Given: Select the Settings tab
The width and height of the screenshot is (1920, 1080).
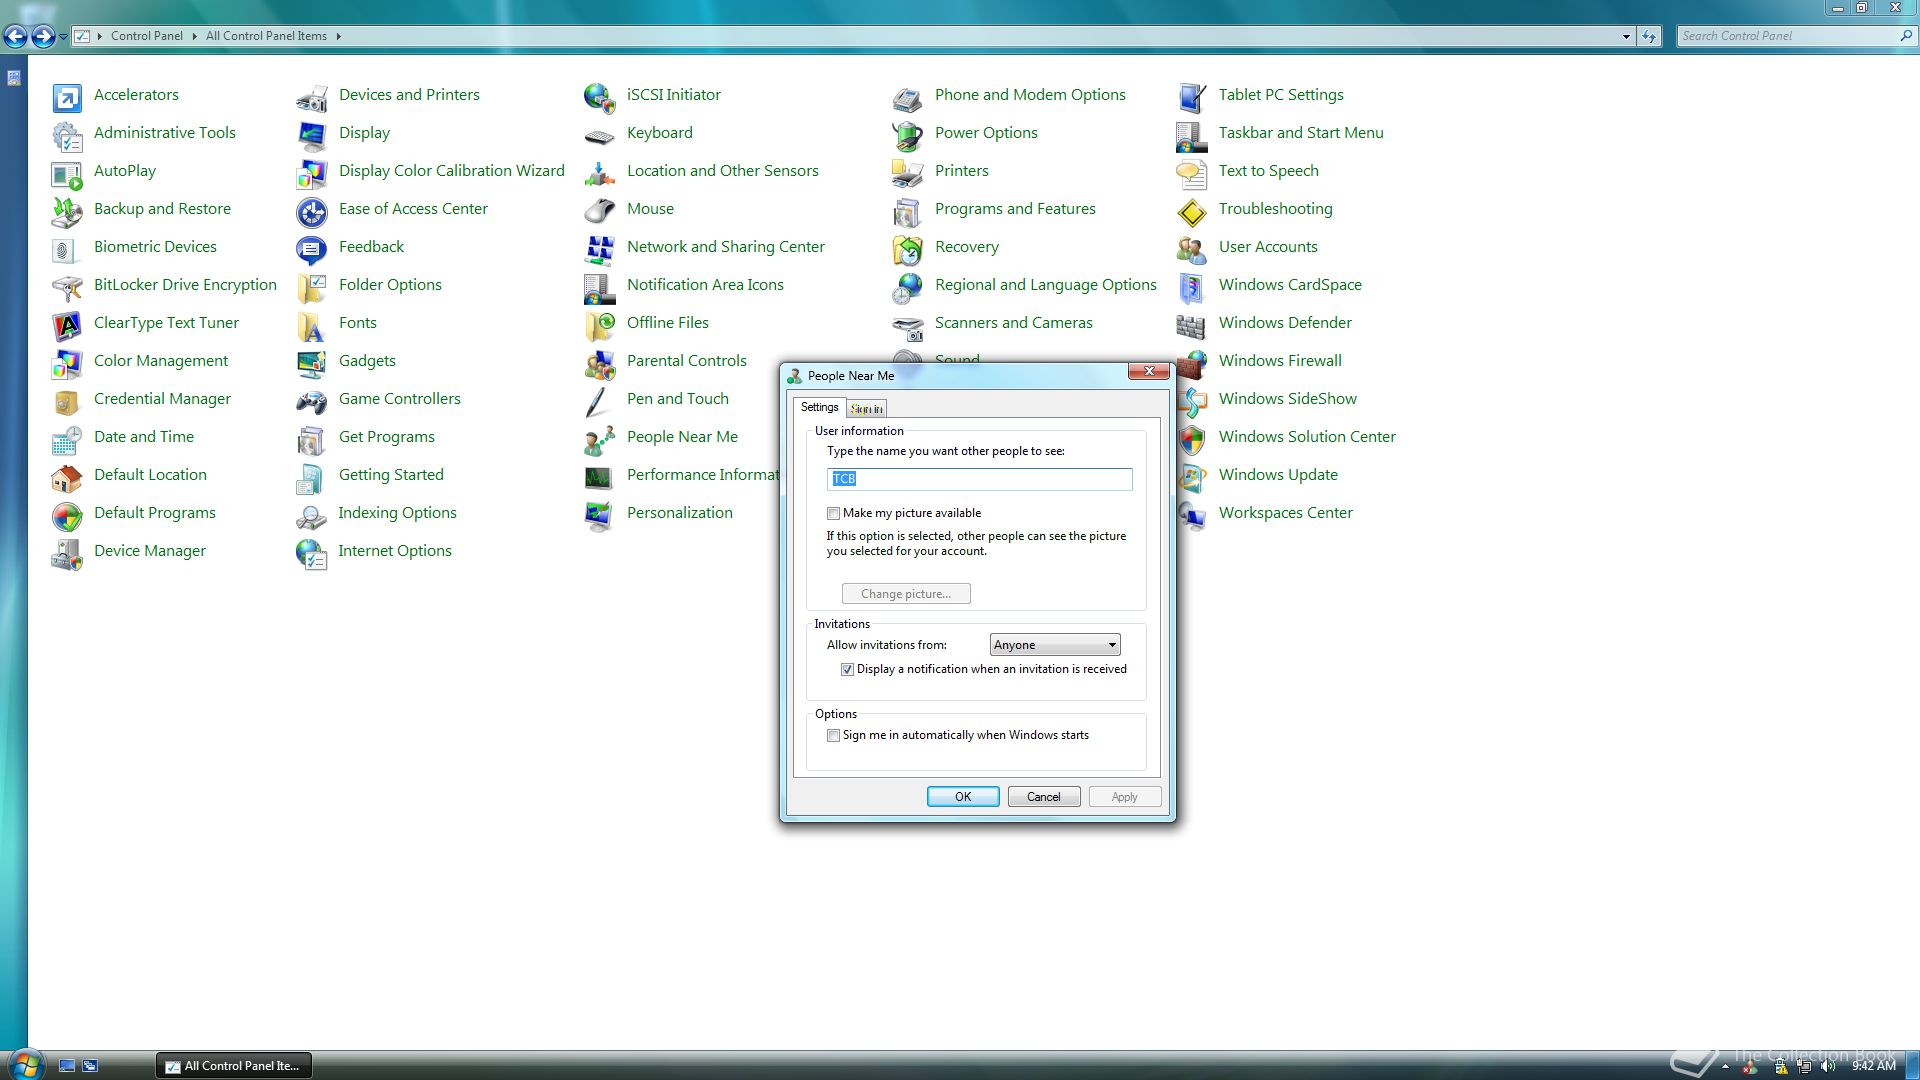Looking at the screenshot, I should tap(819, 407).
